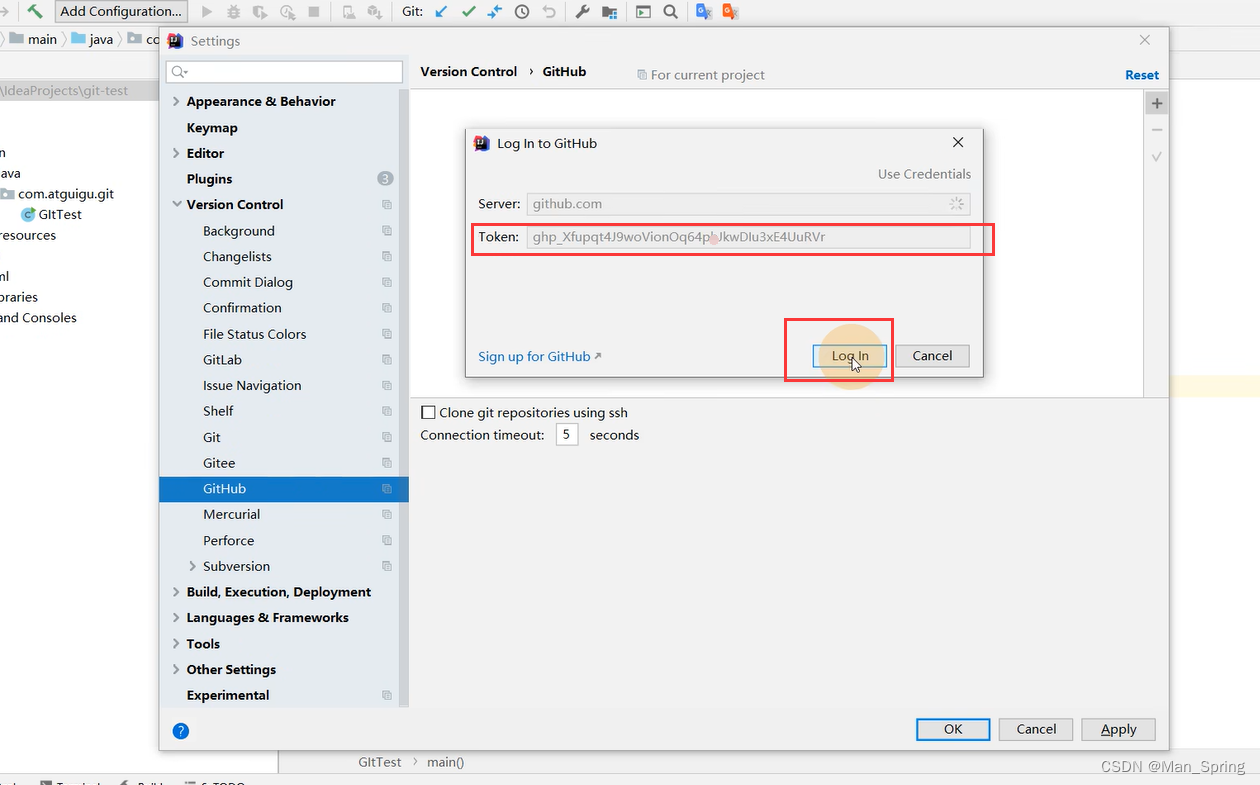Click the add account plus icon
This screenshot has width=1260, height=785.
coord(1157,103)
